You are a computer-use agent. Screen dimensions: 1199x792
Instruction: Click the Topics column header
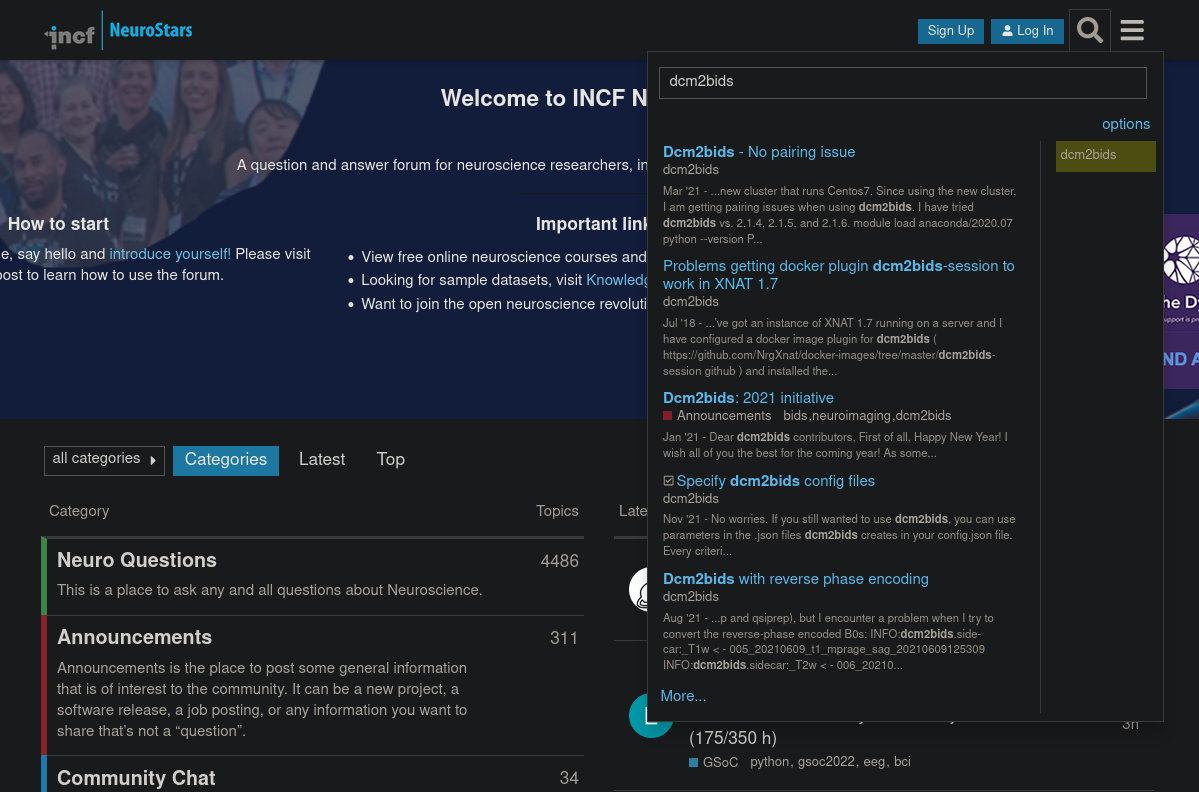point(557,511)
